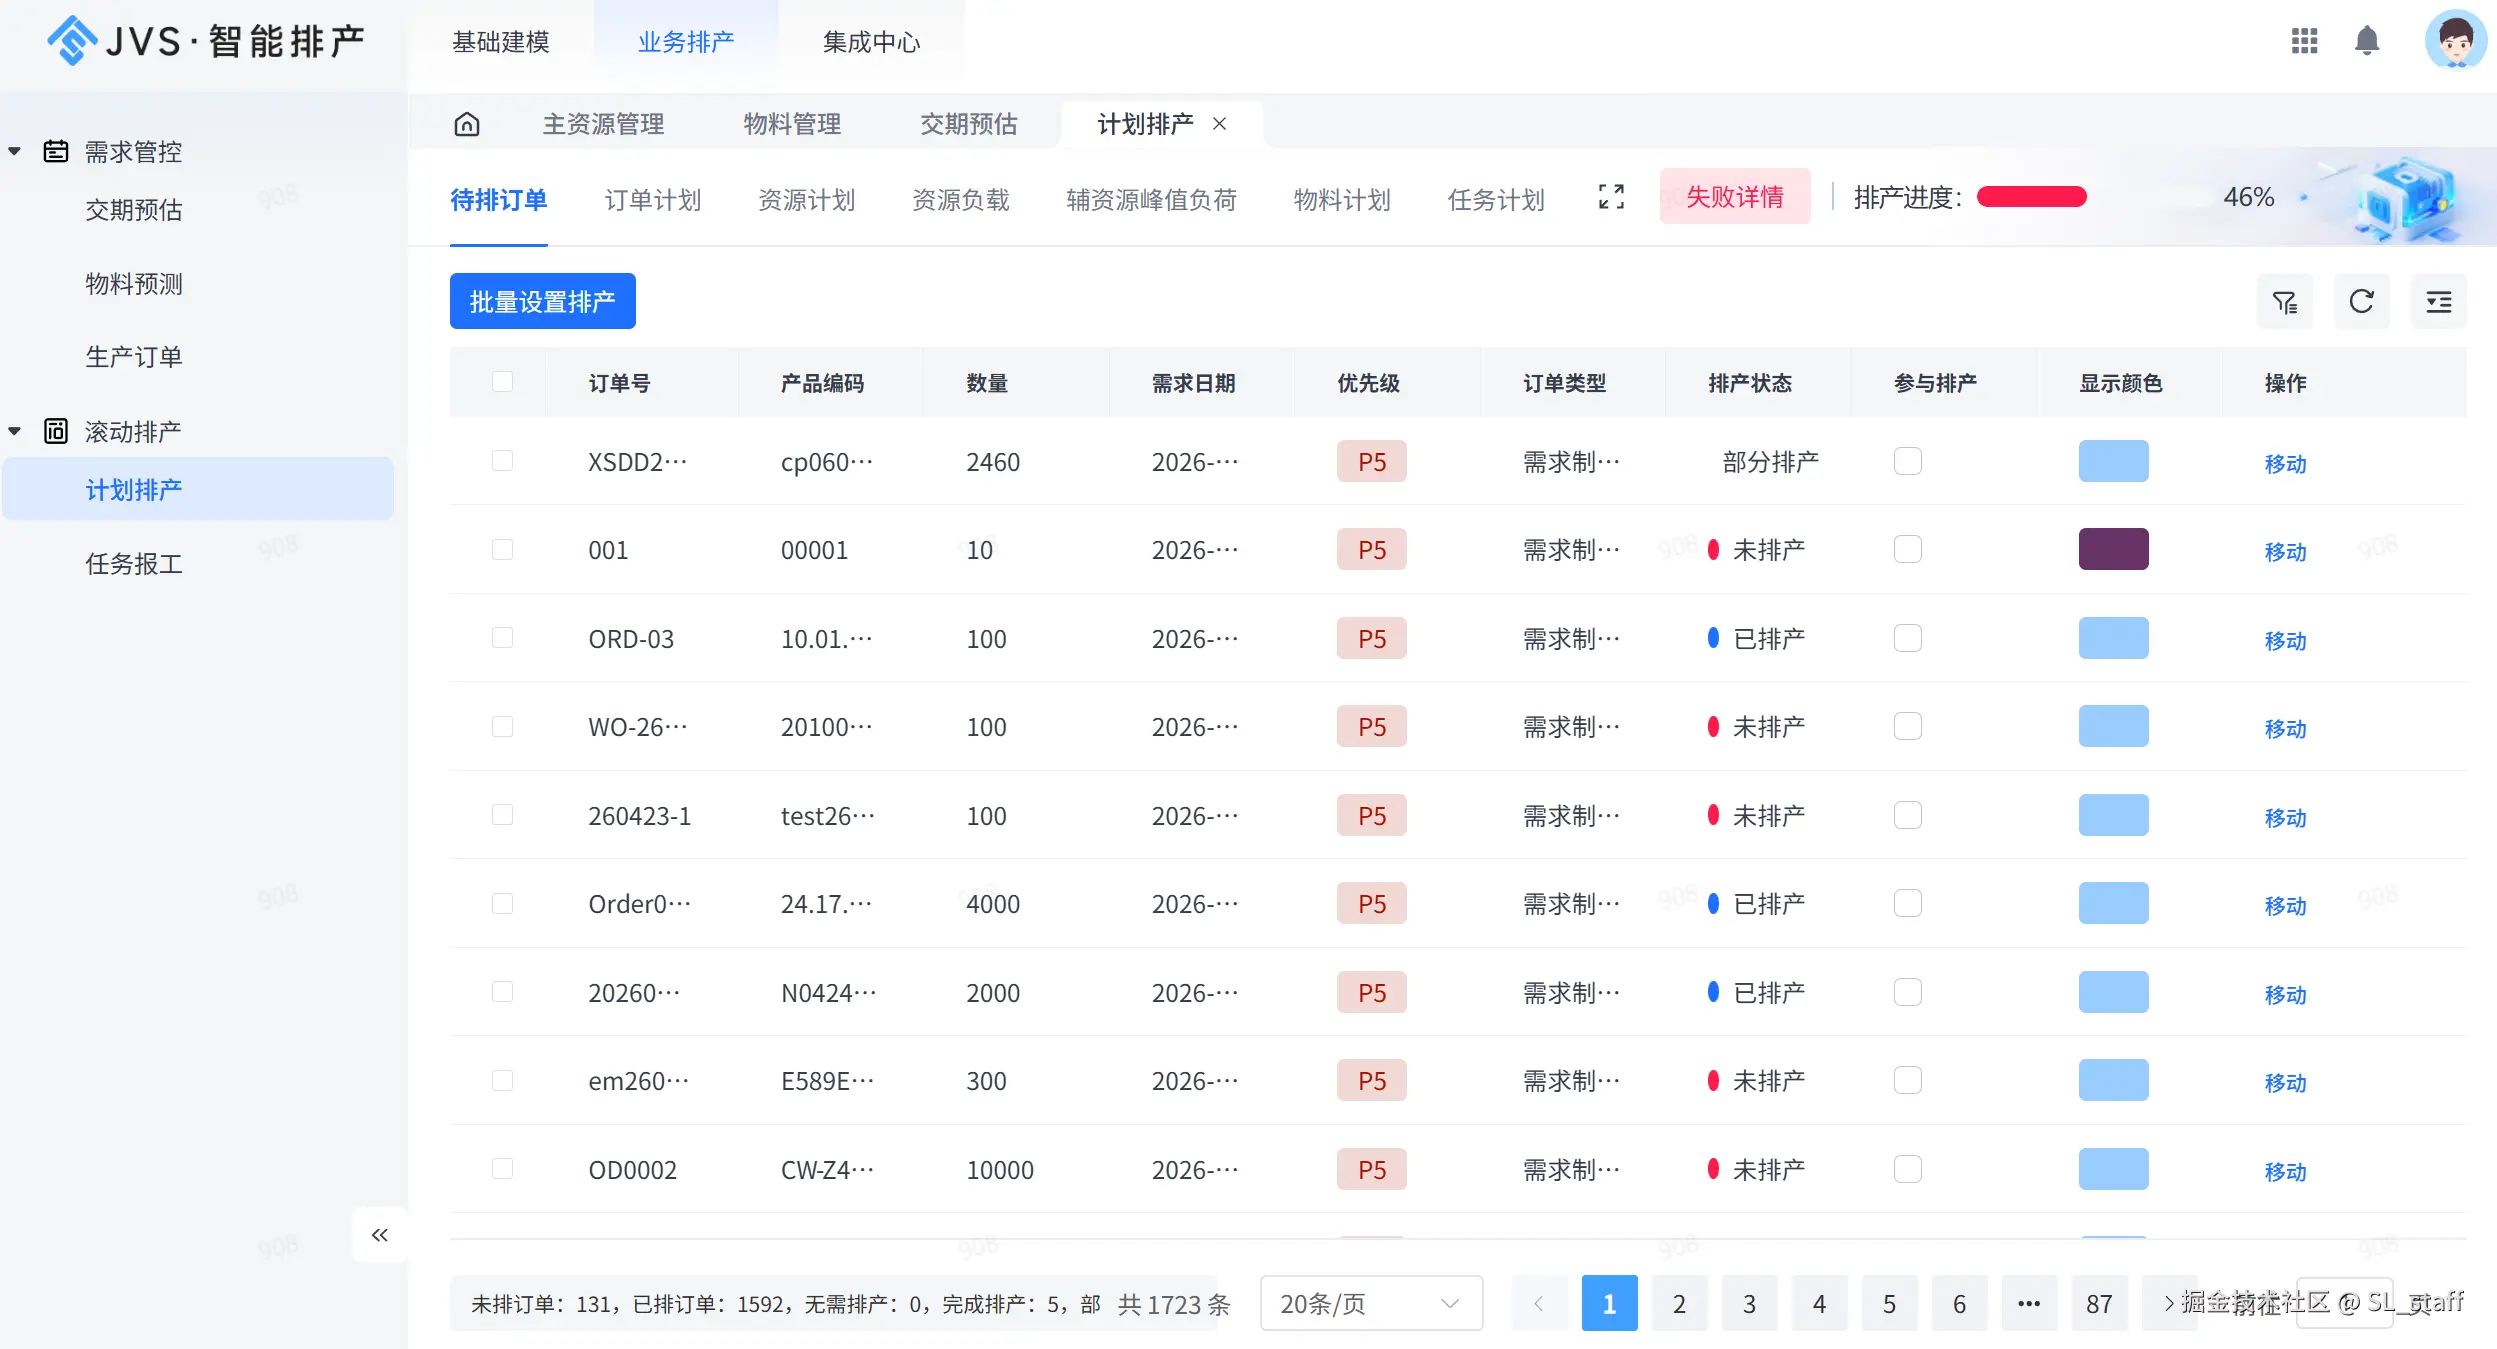Click P5 priority tag for order ORD-03
The width and height of the screenshot is (2497, 1349).
coord(1371,638)
